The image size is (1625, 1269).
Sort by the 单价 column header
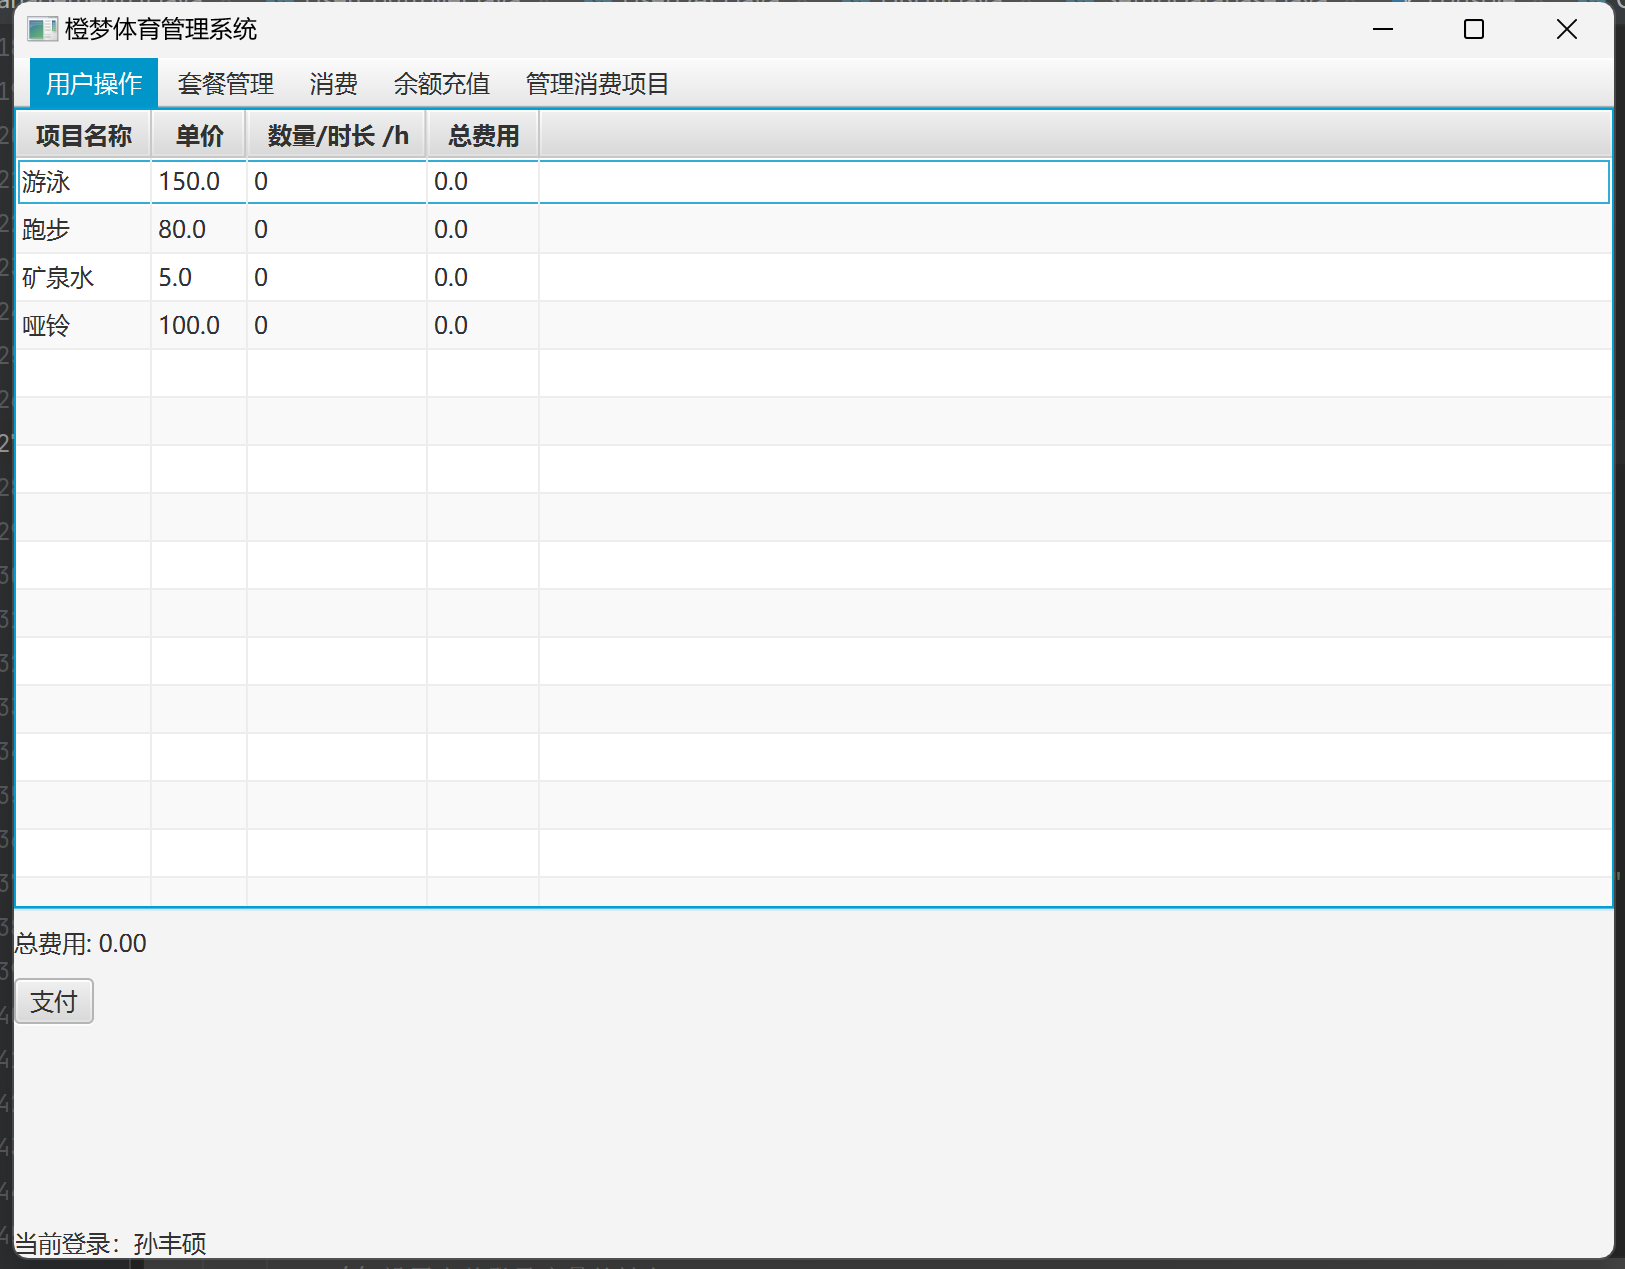pos(199,136)
